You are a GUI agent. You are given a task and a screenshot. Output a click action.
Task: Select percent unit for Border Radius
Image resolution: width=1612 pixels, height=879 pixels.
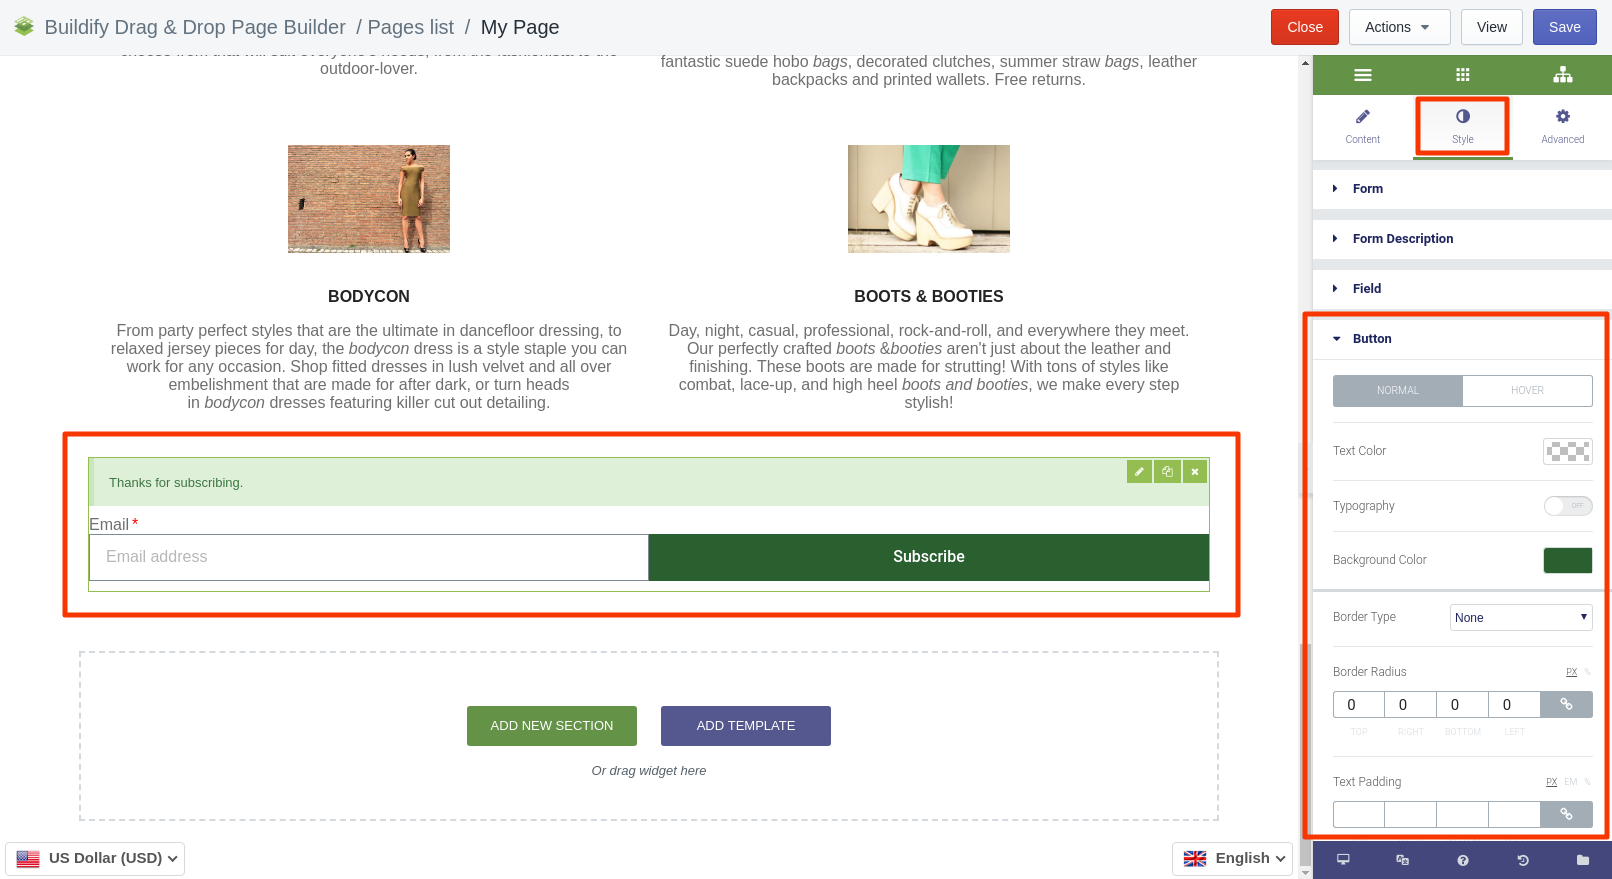click(1588, 672)
